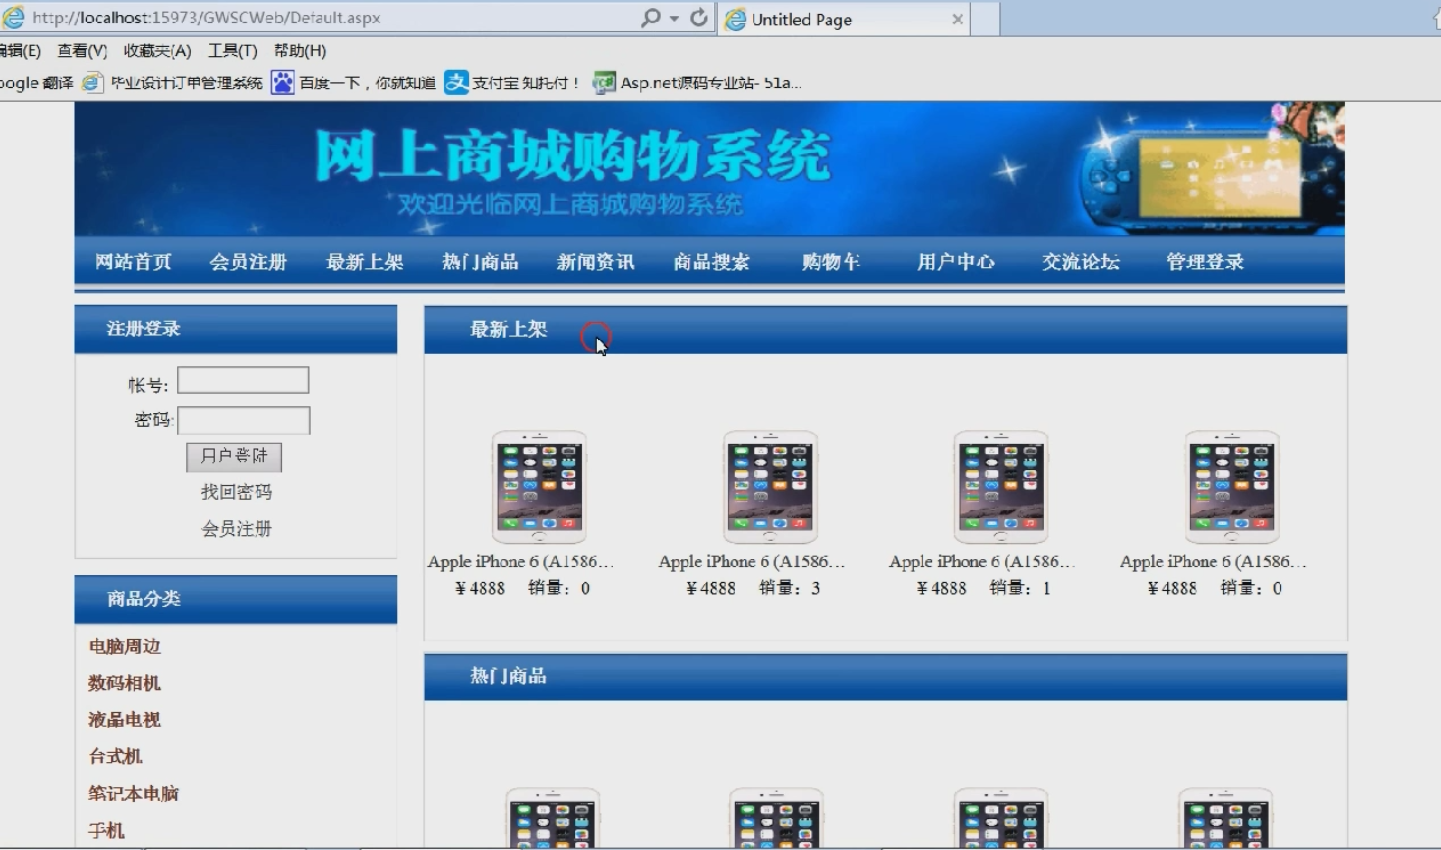Click the 会员注册 link under login form
The image size is (1441, 850).
[236, 529]
